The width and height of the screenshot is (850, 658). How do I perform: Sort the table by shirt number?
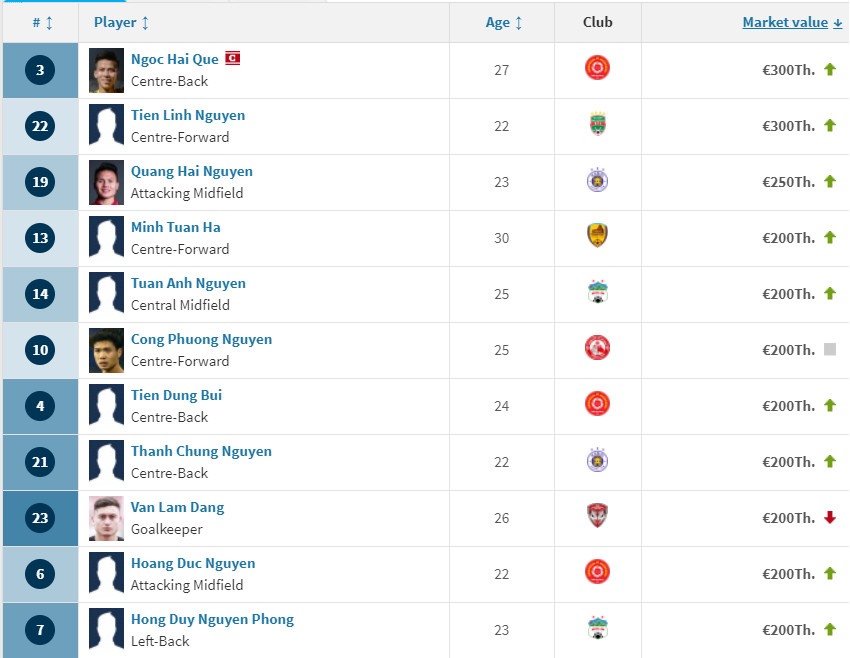(42, 23)
